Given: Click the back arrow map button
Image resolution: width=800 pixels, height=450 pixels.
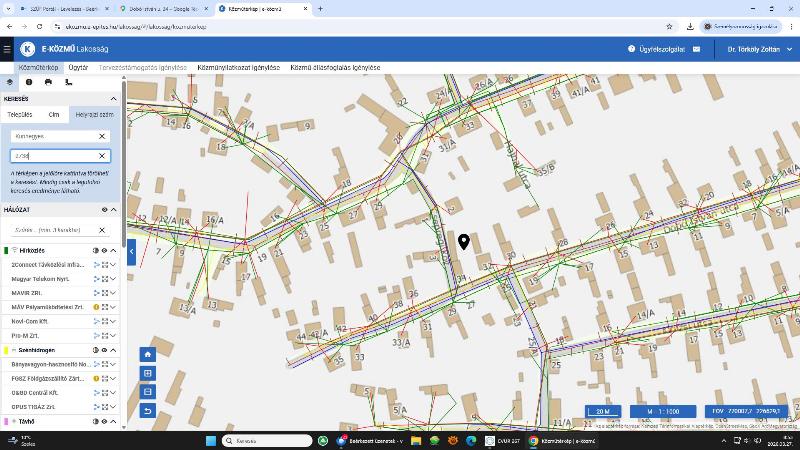Looking at the screenshot, I should pyautogui.click(x=148, y=411).
